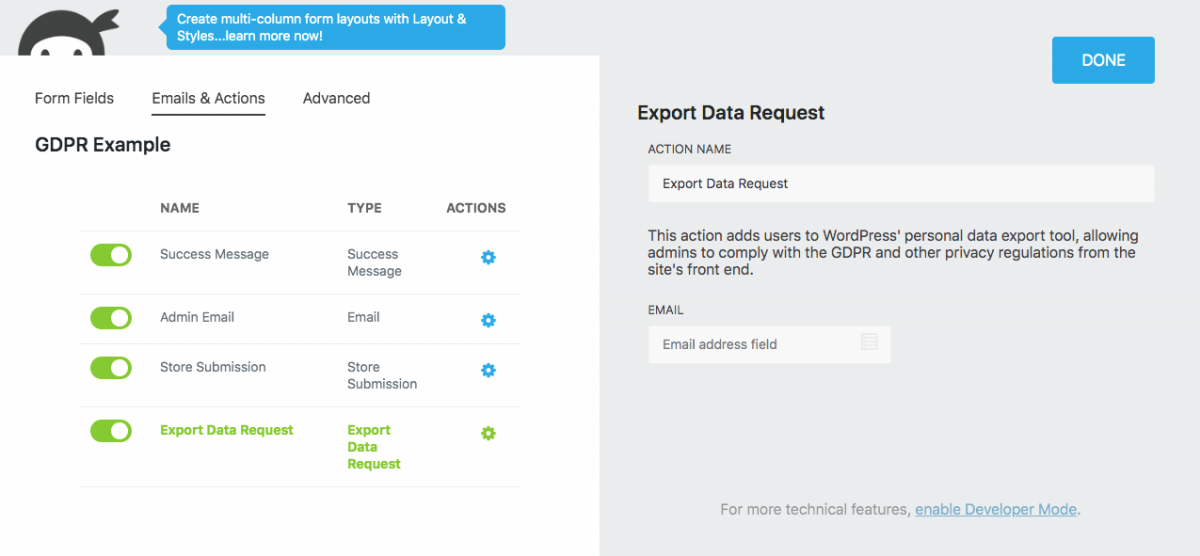Click the Email type cell
1200x556 pixels.
pyautogui.click(x=364, y=317)
